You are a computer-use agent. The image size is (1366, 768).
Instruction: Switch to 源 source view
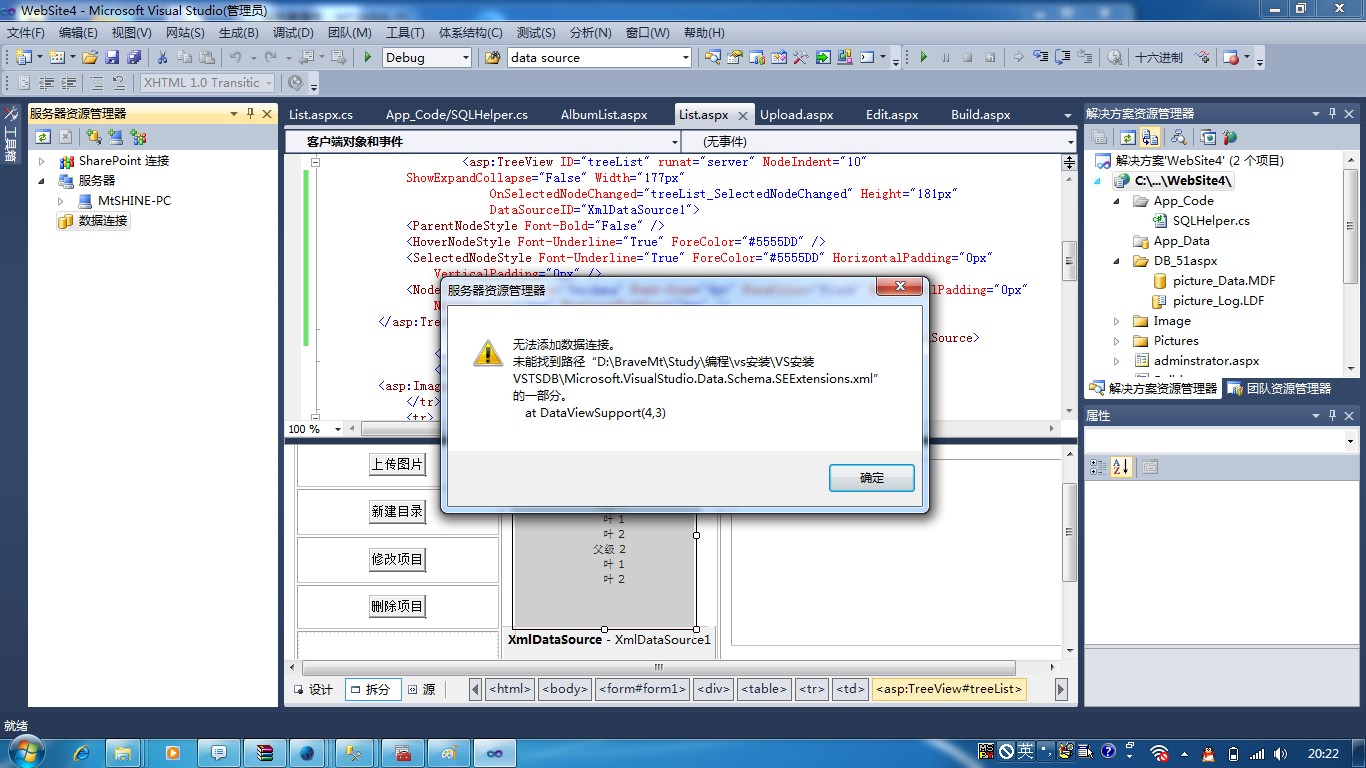pyautogui.click(x=422, y=690)
